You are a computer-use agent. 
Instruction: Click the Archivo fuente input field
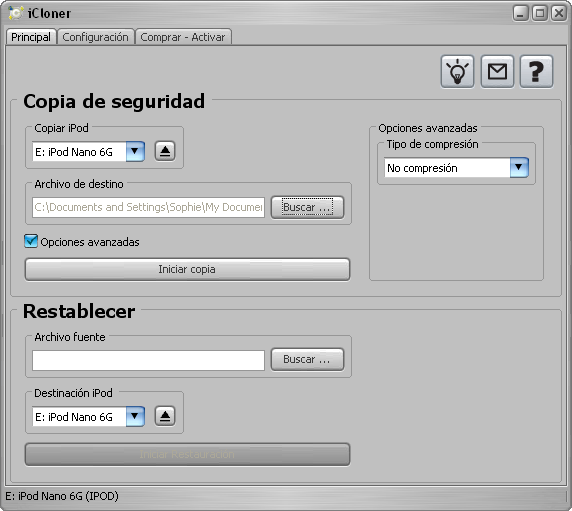(x=148, y=360)
